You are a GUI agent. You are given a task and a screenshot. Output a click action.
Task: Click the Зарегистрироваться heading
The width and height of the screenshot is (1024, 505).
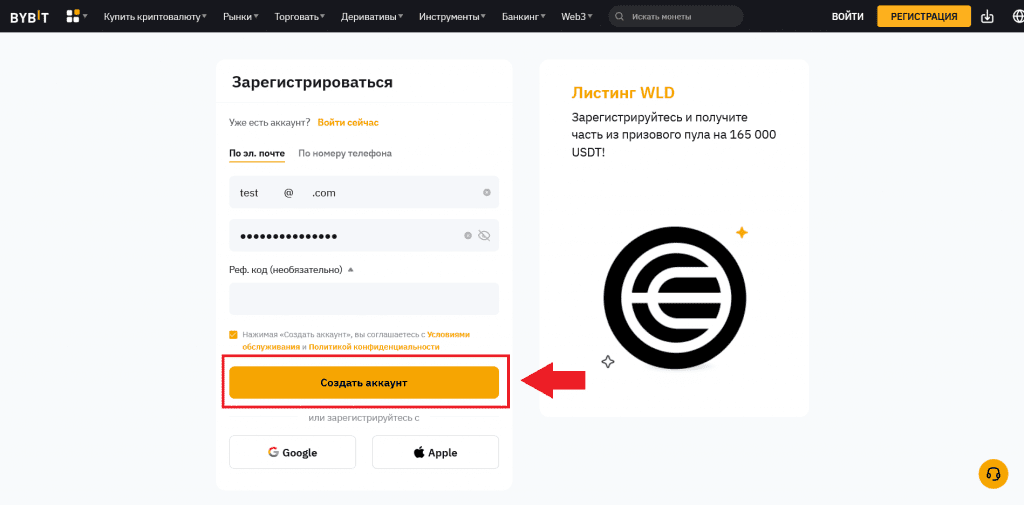pyautogui.click(x=312, y=82)
